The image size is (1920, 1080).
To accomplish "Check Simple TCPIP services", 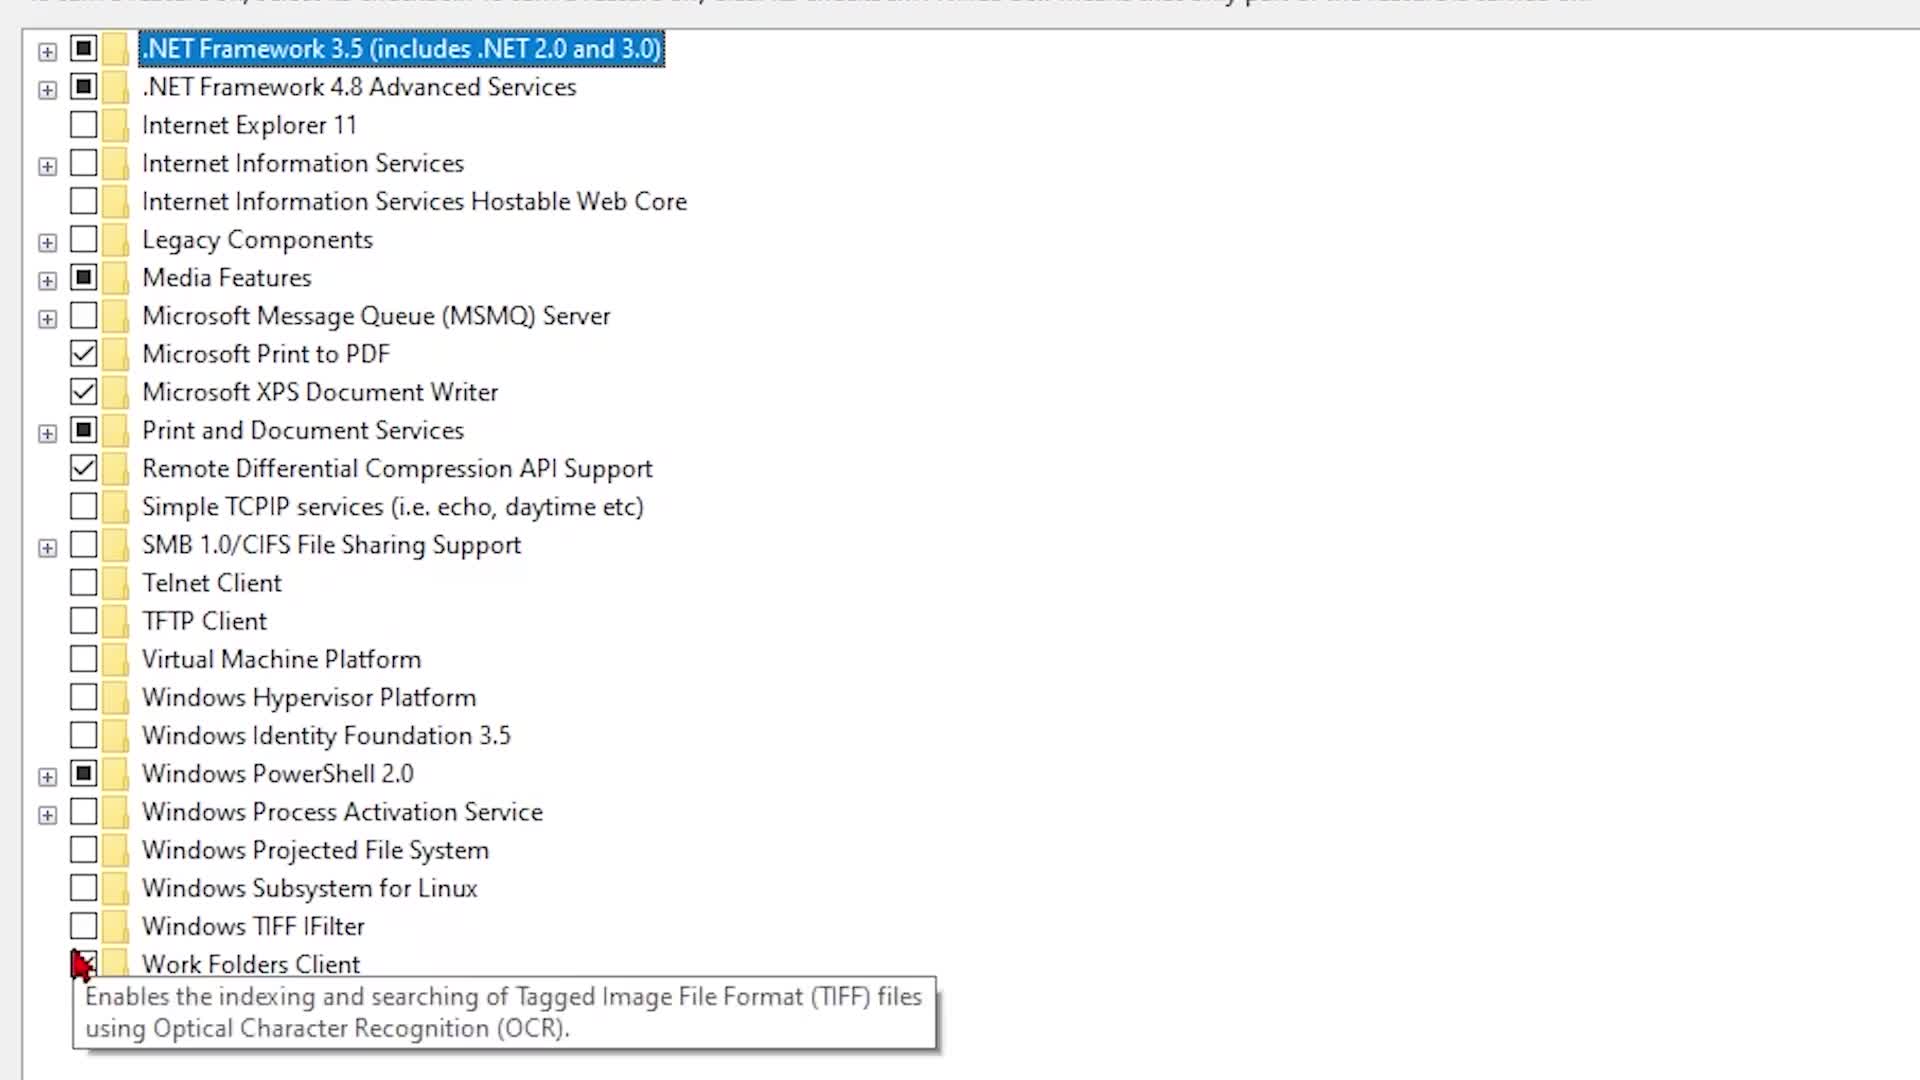I will [83, 505].
